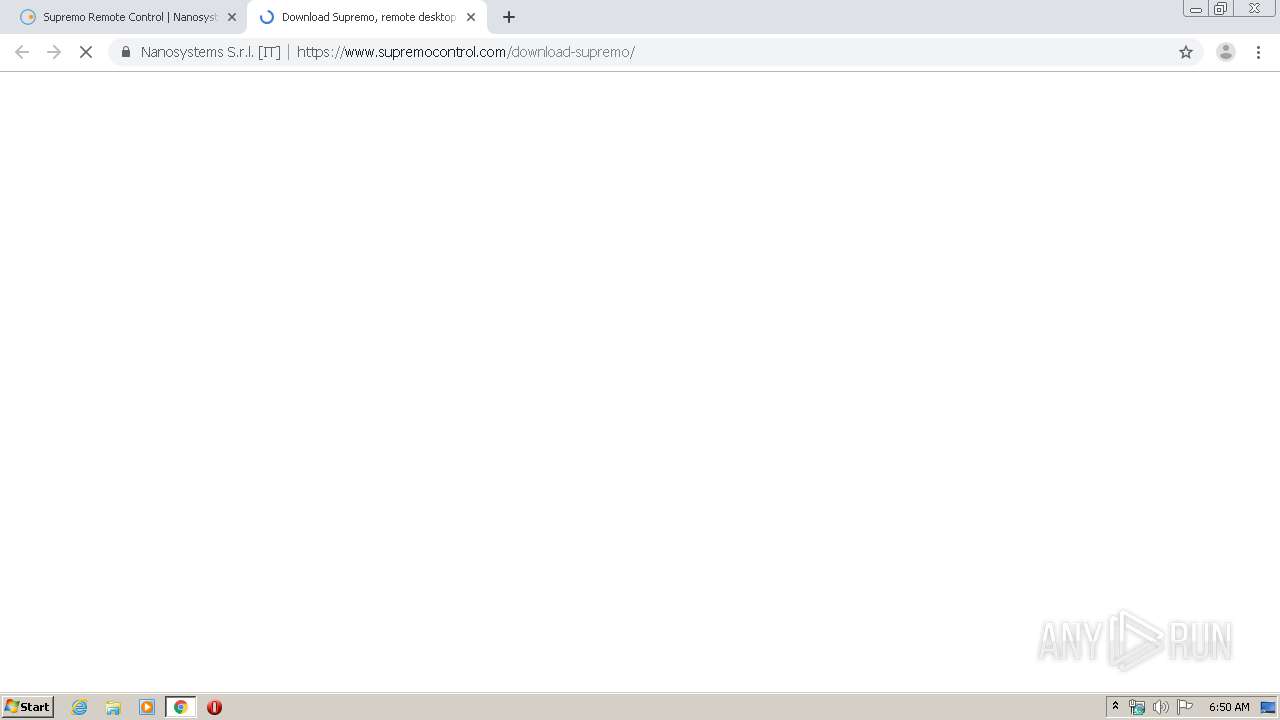Open the Windows Start menu
1280x720 pixels.
click(28, 707)
